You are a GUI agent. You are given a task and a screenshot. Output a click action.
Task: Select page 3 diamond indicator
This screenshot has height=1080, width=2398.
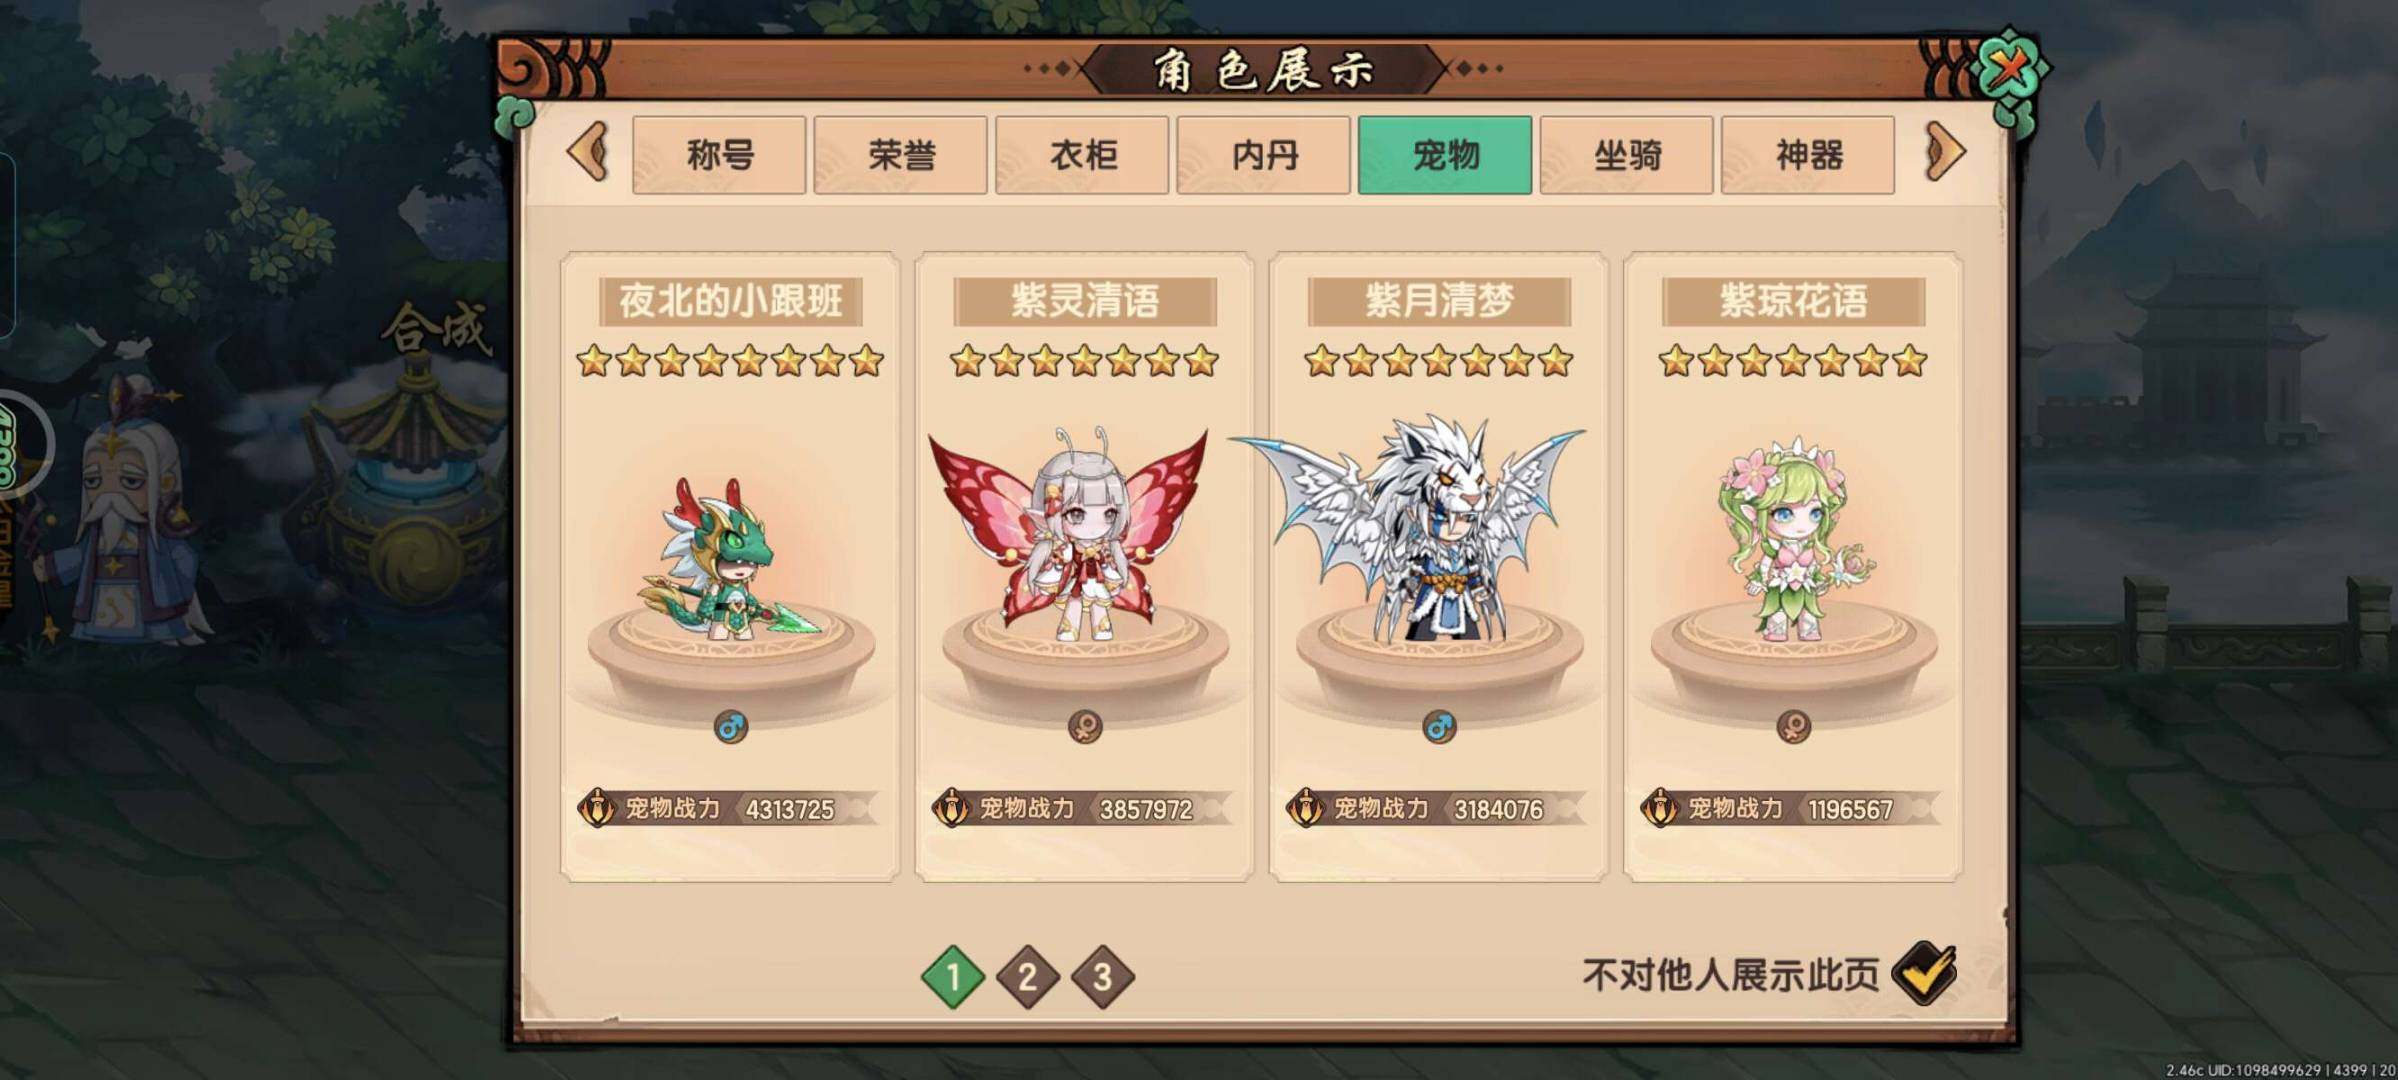pyautogui.click(x=1102, y=977)
